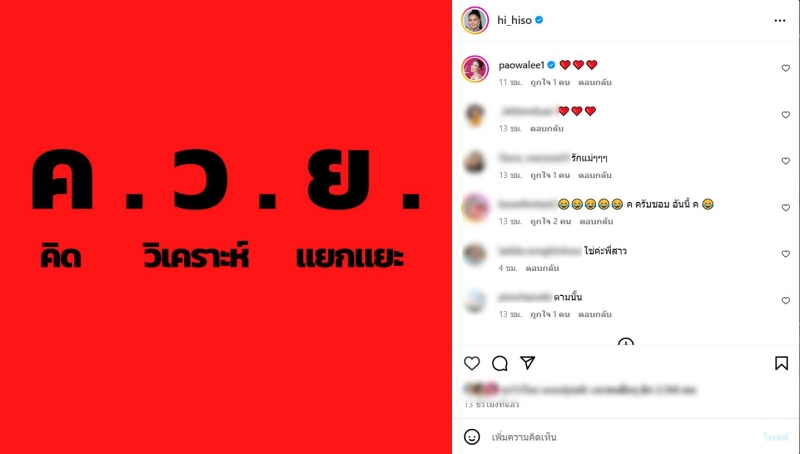
Task: Save post with the bookmark icon
Action: point(781,363)
